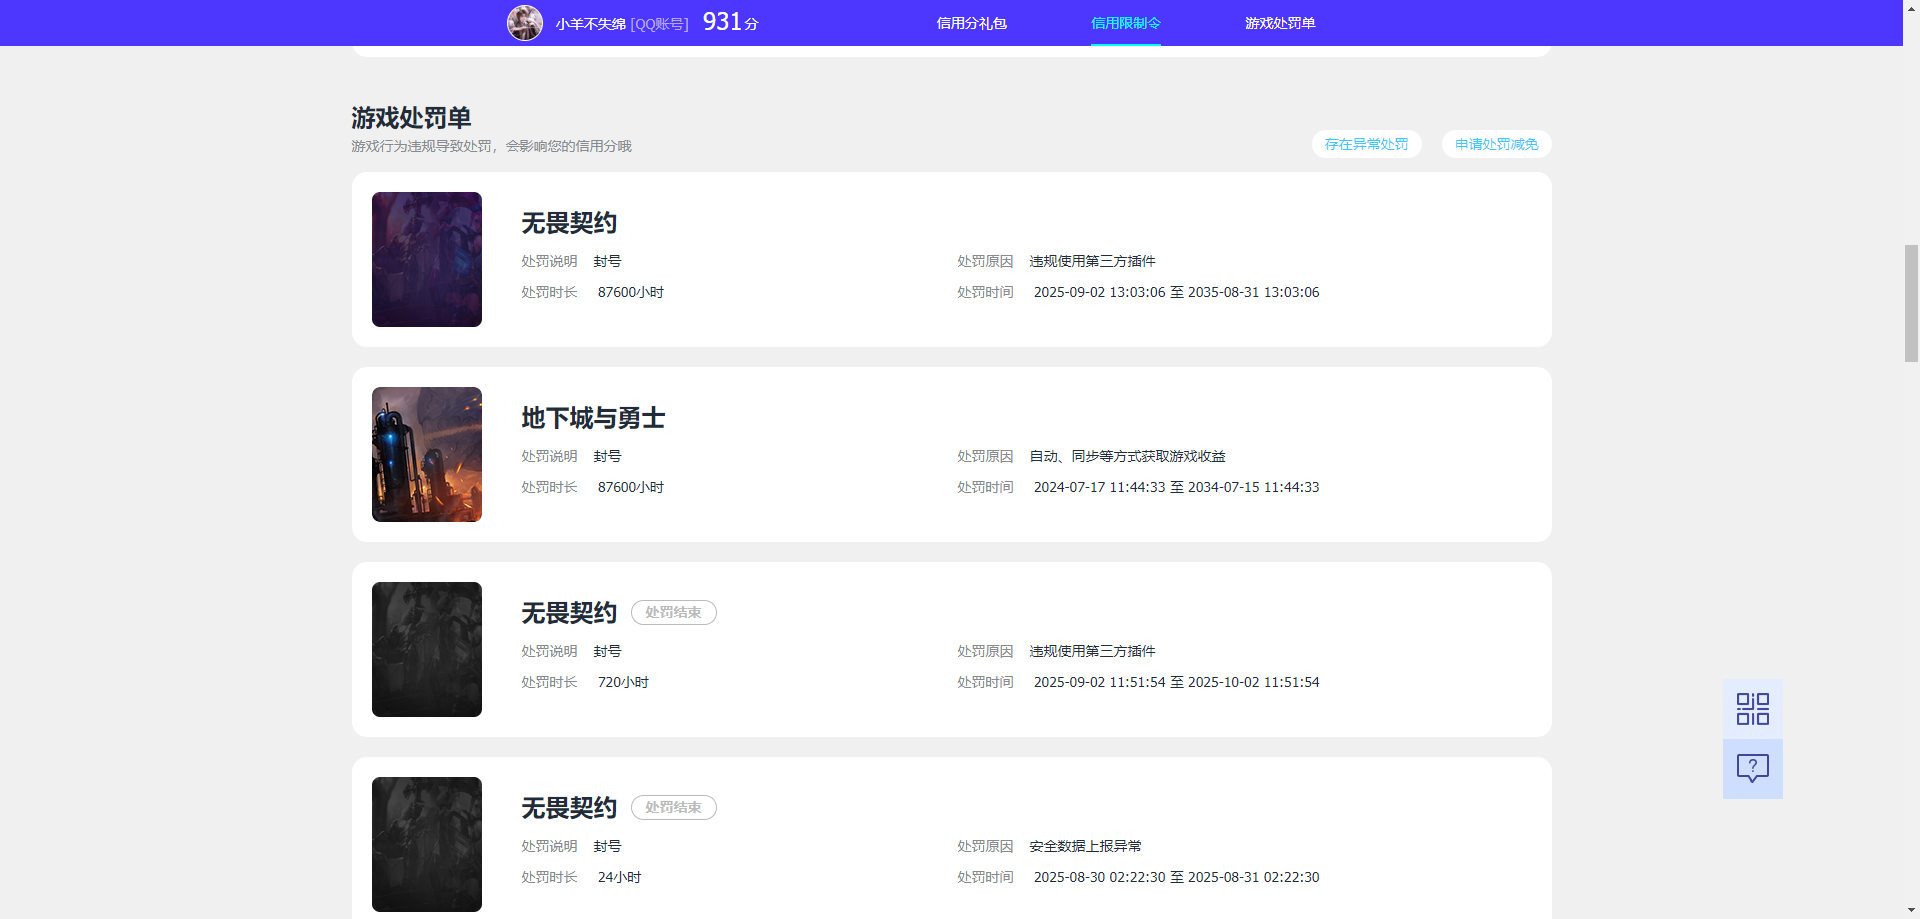Open the 720小时 无畏契约 greyed cover thumbnail
The image size is (1920, 919).
[x=427, y=649]
